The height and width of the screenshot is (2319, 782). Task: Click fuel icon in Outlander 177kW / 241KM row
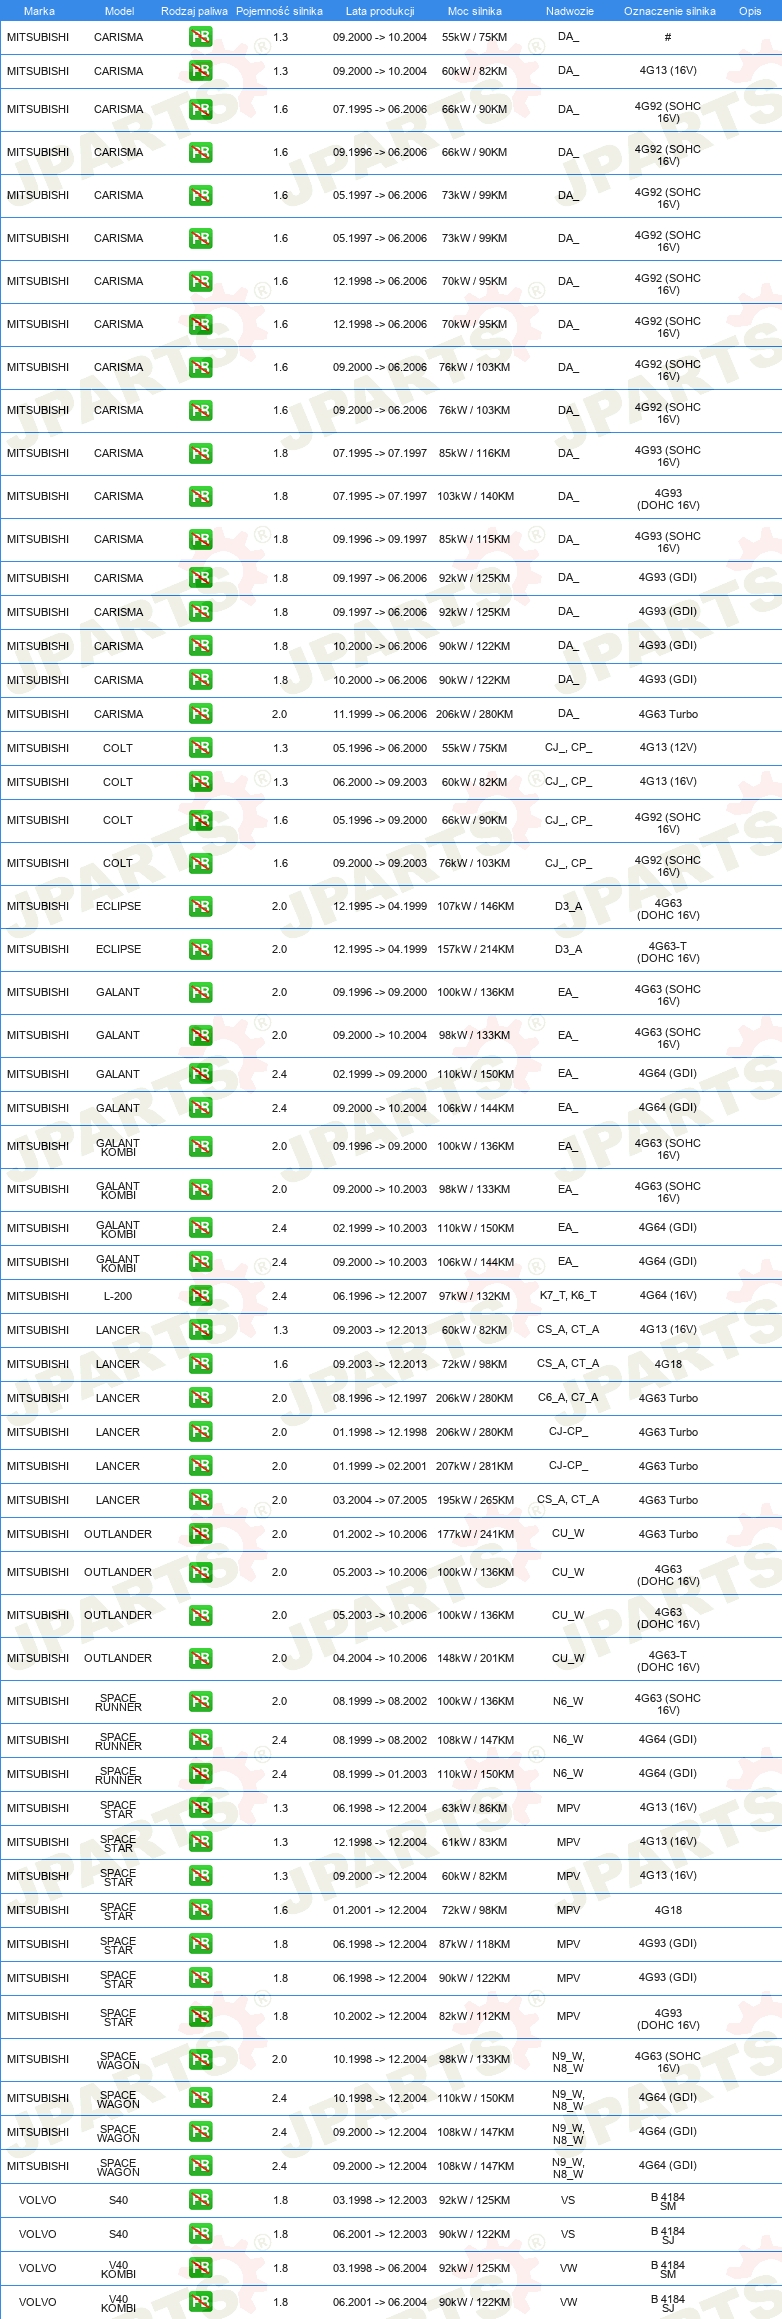pyautogui.click(x=200, y=1534)
